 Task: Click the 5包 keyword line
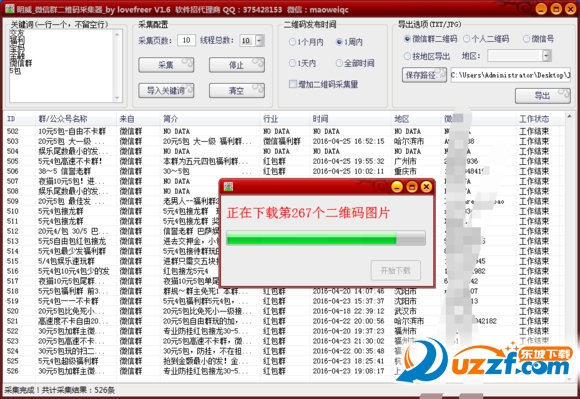coord(16,71)
